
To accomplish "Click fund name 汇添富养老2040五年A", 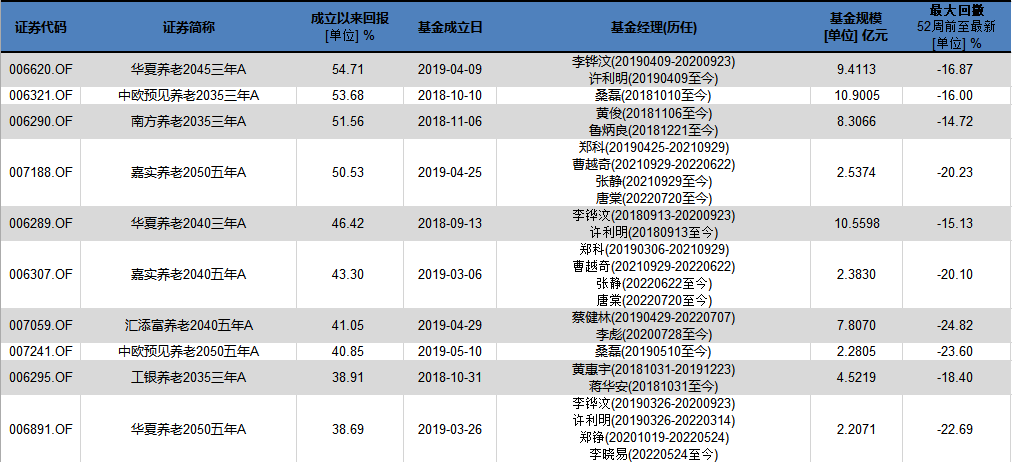I will tap(188, 326).
